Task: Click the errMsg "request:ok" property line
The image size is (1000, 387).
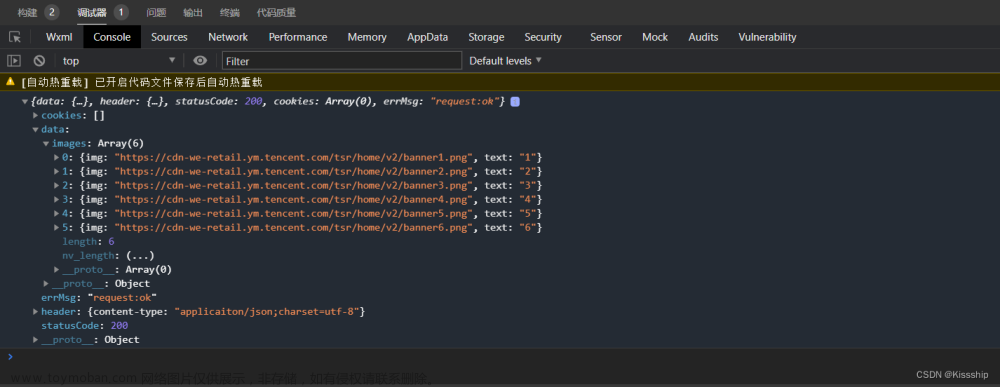Action: click(99, 298)
